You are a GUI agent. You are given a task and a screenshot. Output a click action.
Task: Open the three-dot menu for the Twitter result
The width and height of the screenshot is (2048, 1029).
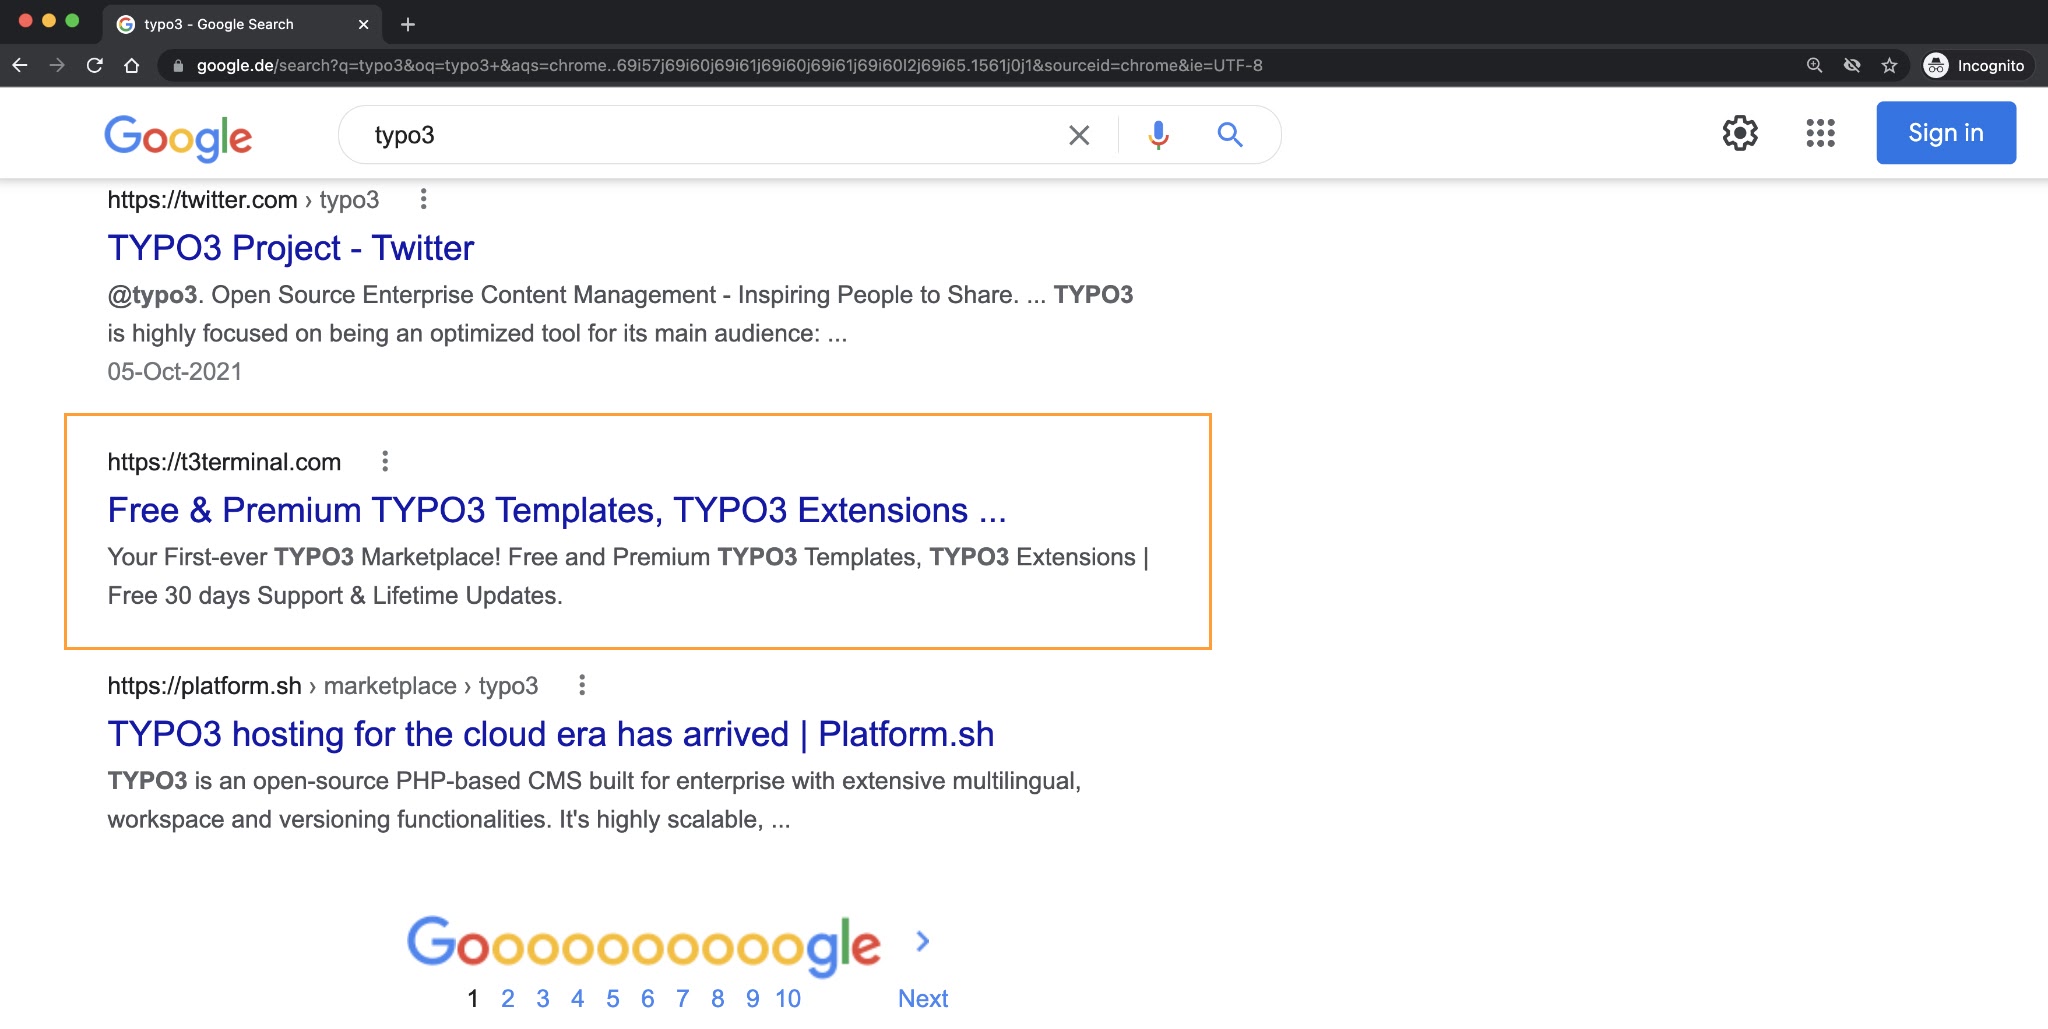click(x=423, y=199)
